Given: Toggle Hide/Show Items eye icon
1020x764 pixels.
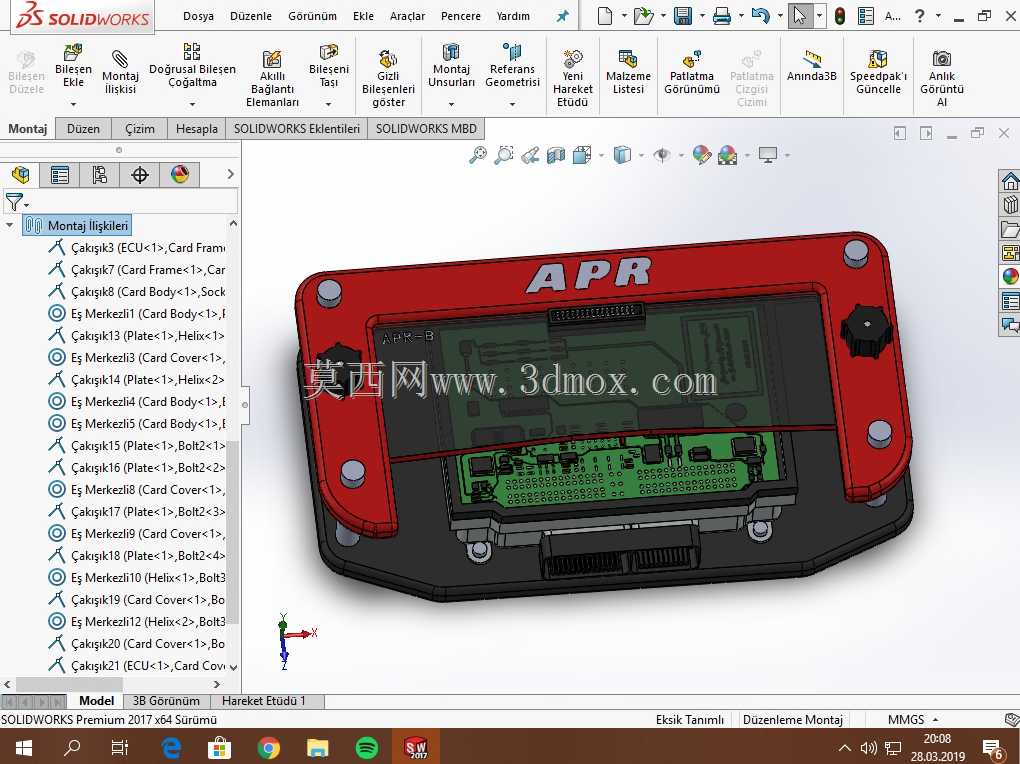Looking at the screenshot, I should point(662,155).
